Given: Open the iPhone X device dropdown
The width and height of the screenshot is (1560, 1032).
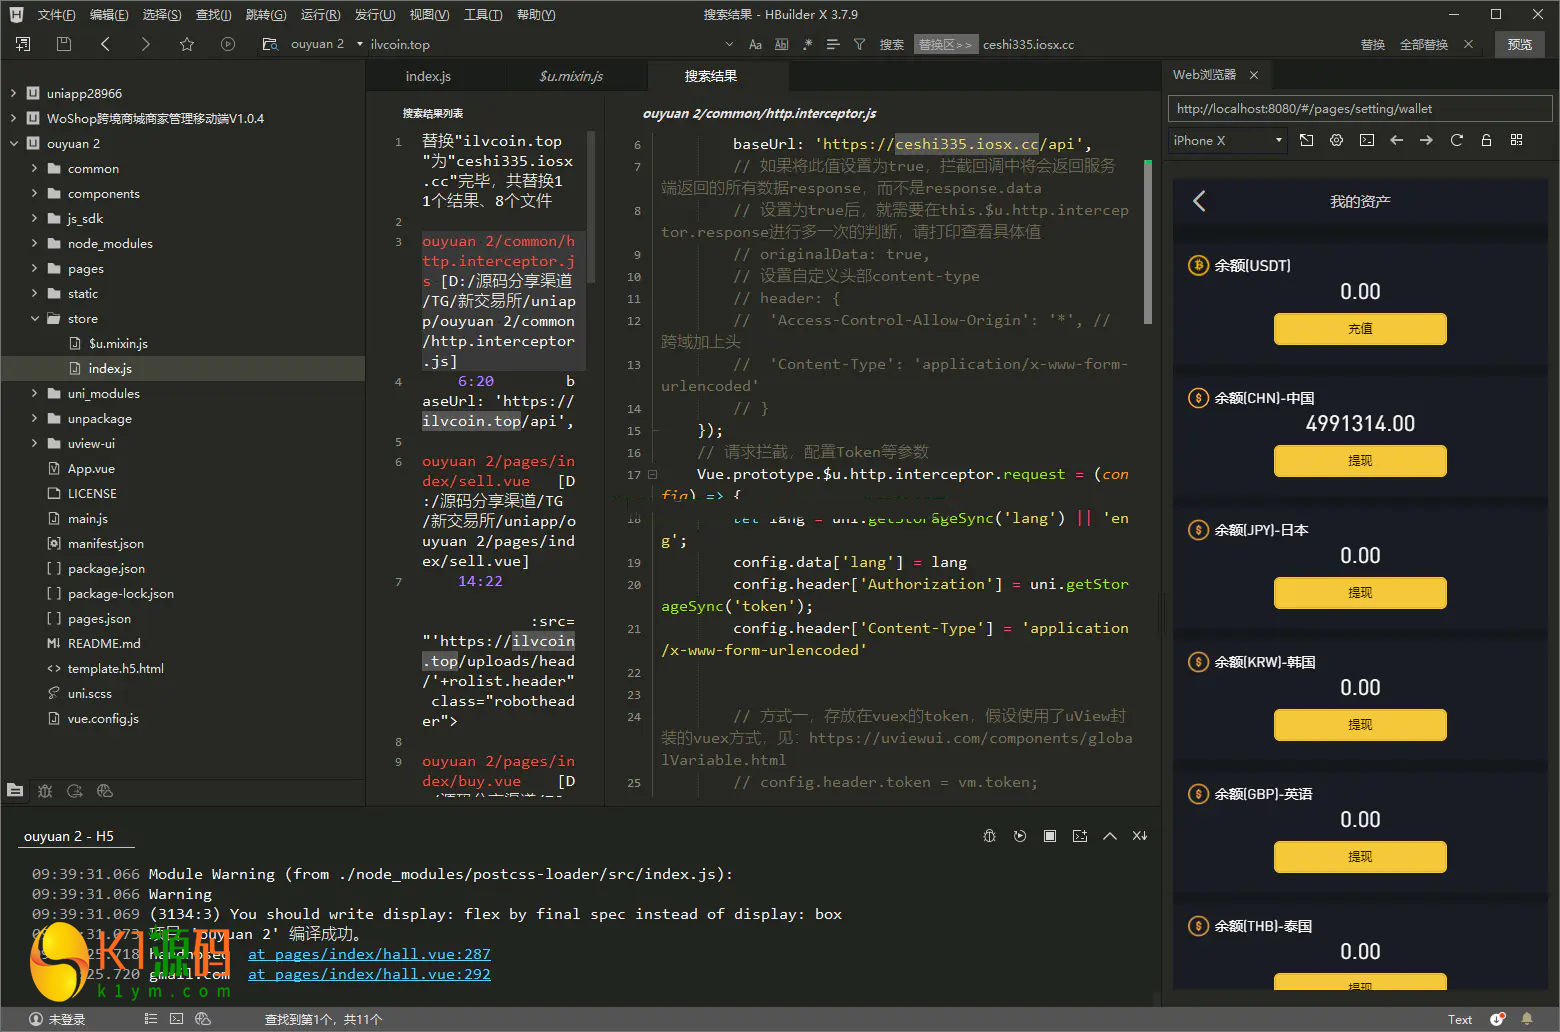Looking at the screenshot, I should coord(1227,141).
